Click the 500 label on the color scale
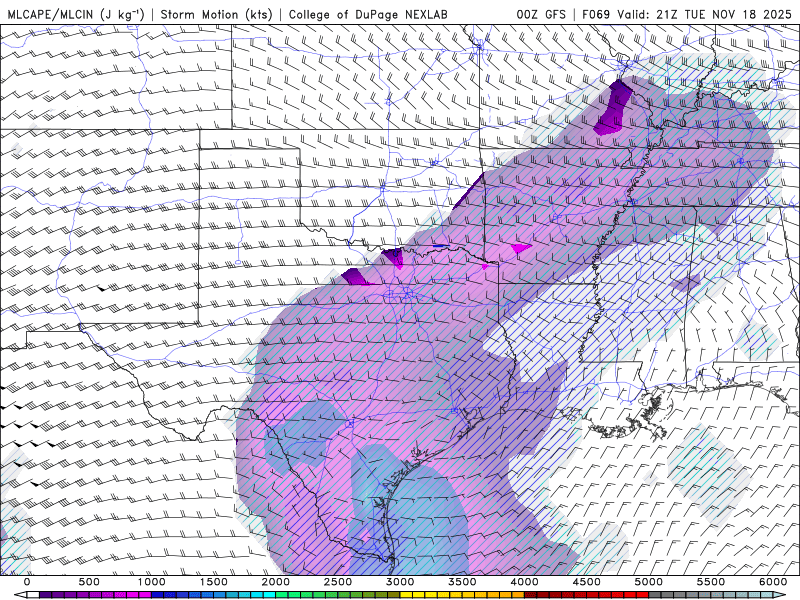 tap(89, 582)
